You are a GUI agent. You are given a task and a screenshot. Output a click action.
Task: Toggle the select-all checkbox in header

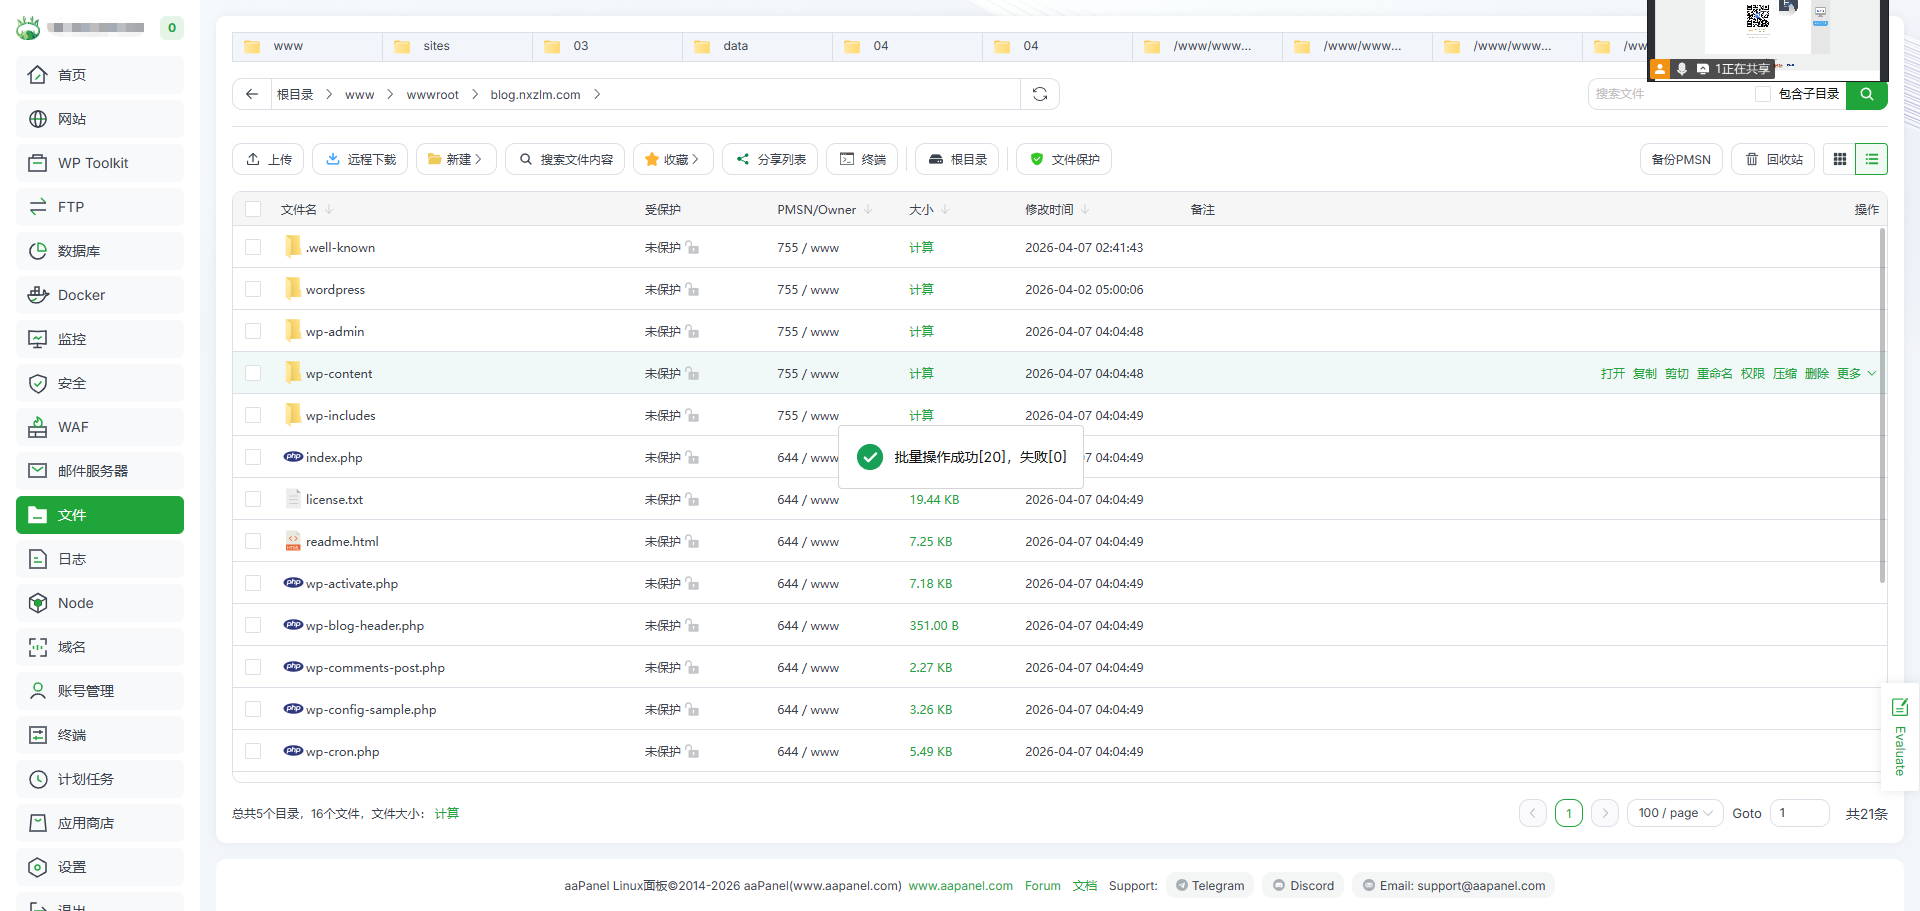253,209
